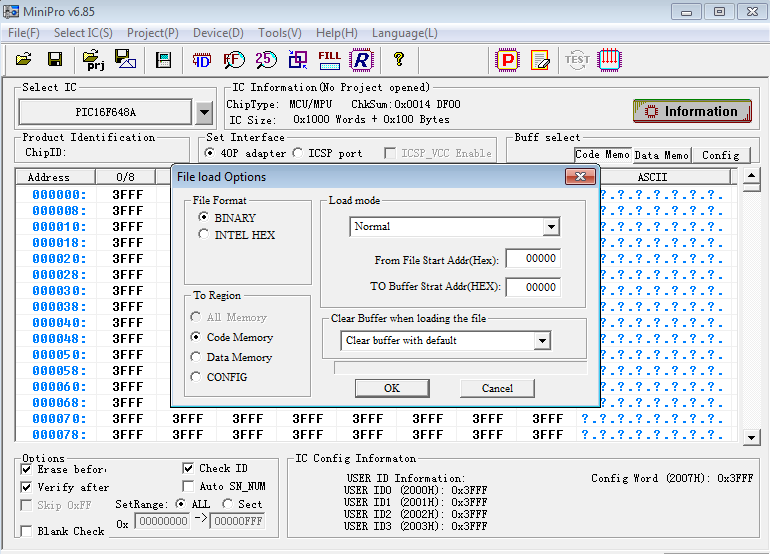This screenshot has height=554, width=773.
Task: Click the red P program chip icon
Action: pos(508,60)
